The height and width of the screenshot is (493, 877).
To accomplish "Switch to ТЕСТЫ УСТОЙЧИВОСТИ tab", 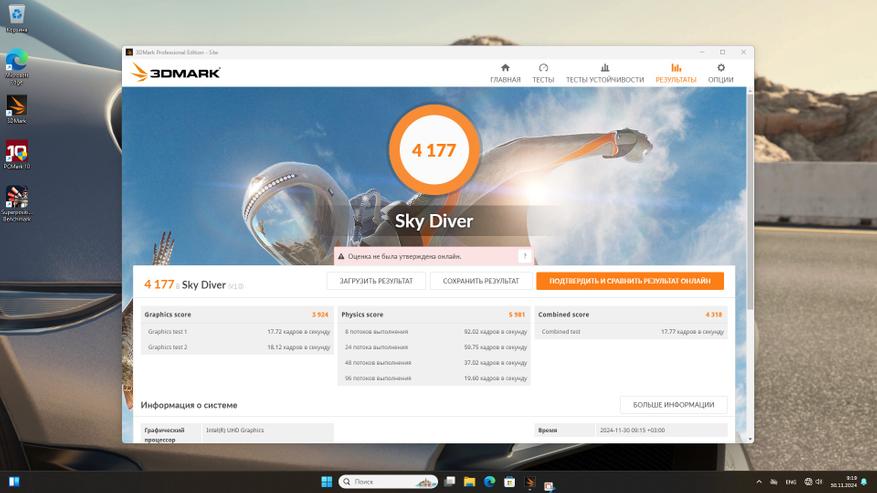I will [x=605, y=73].
